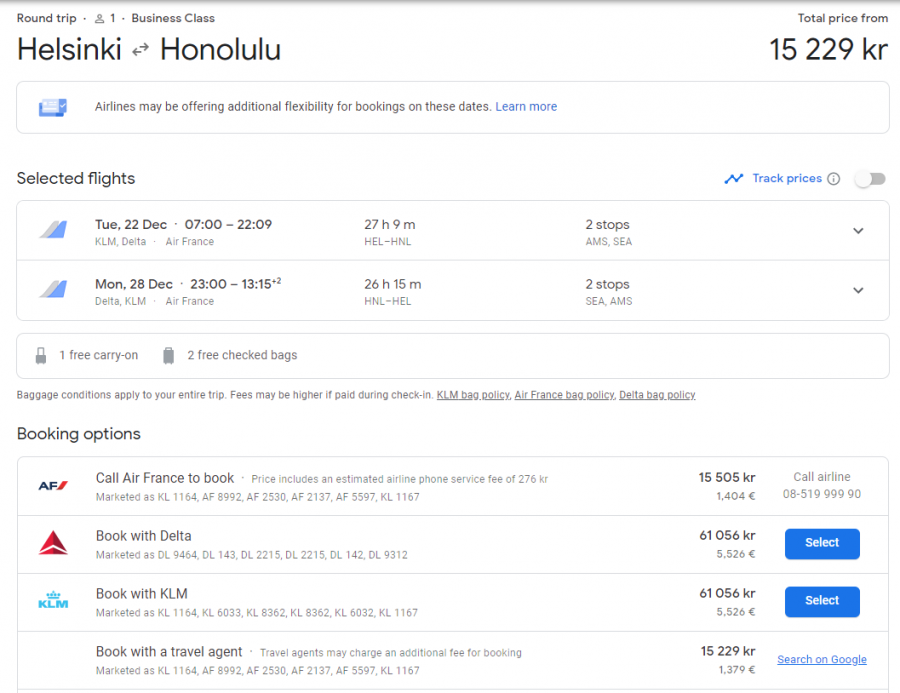900x693 pixels.
Task: Click the Track prices info icon
Action: [x=833, y=179]
